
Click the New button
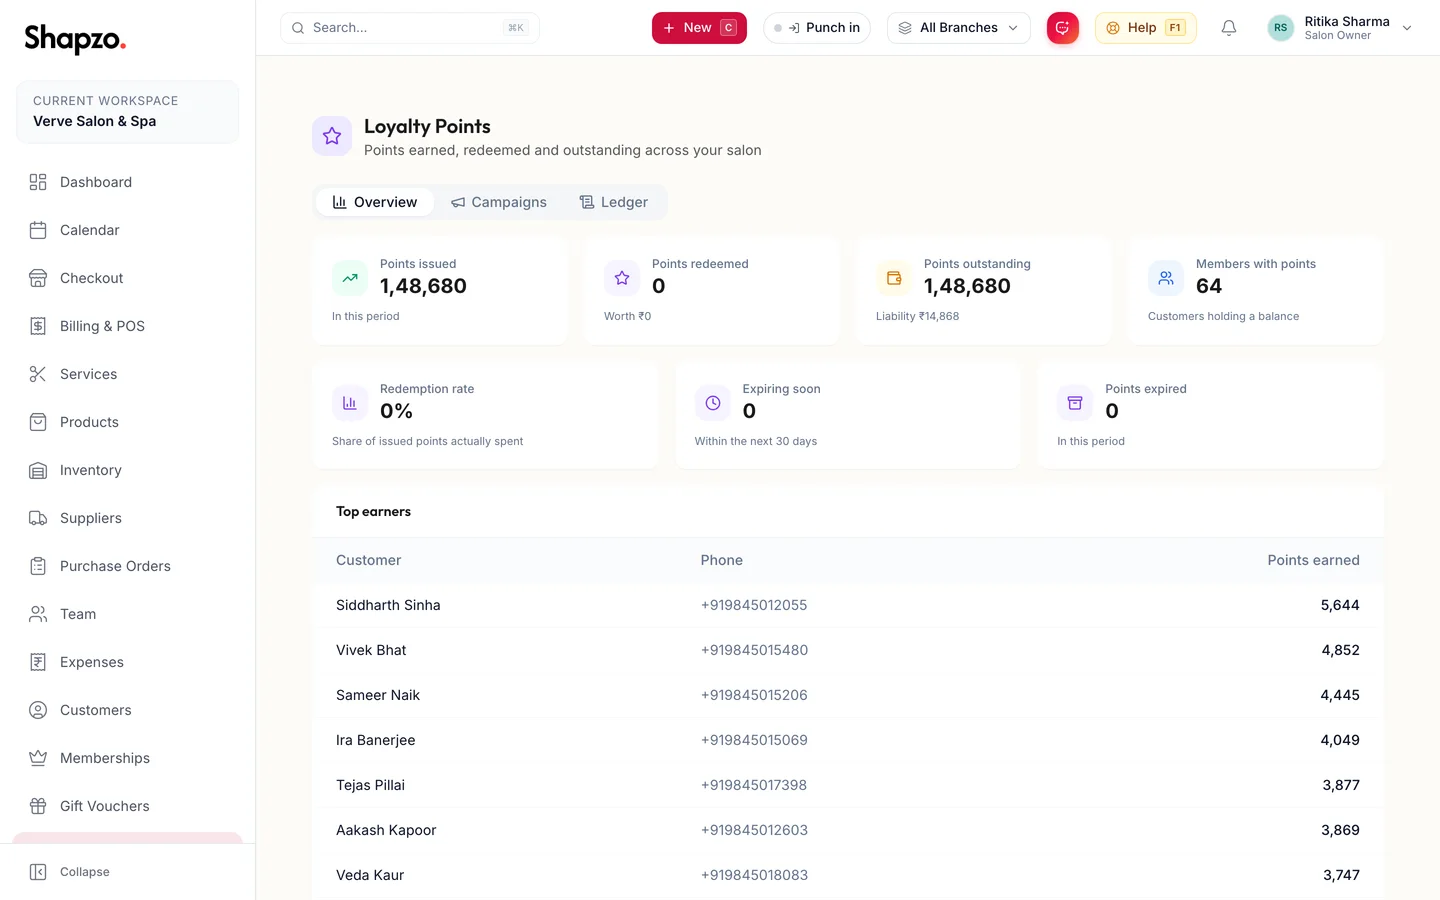pos(699,28)
